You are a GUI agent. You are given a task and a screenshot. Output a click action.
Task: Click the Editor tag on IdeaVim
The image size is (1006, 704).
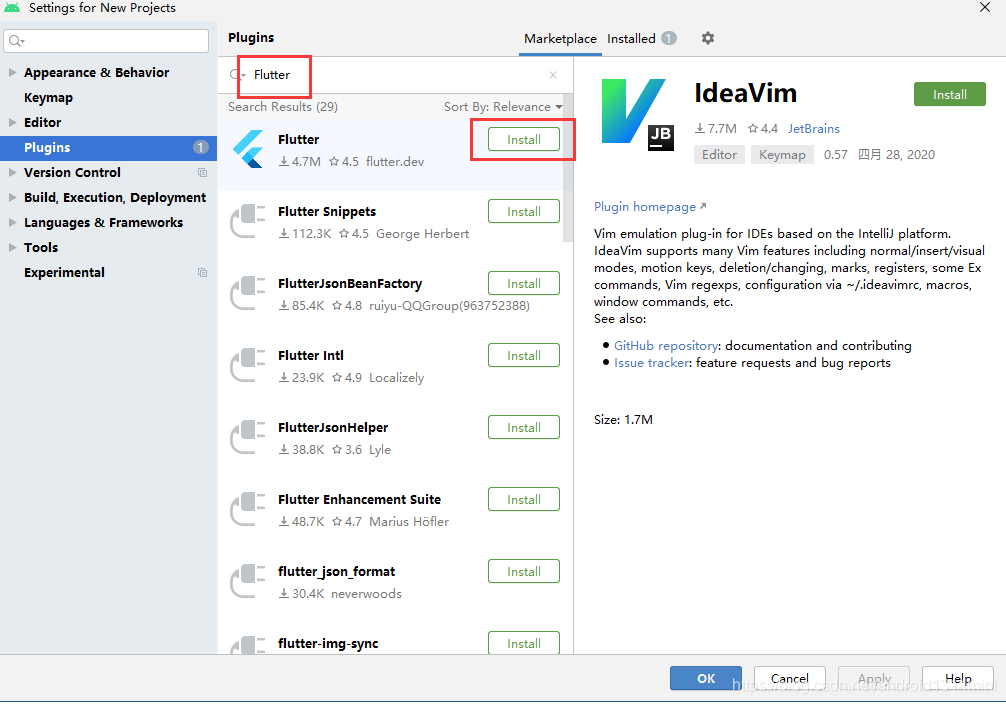[719, 155]
